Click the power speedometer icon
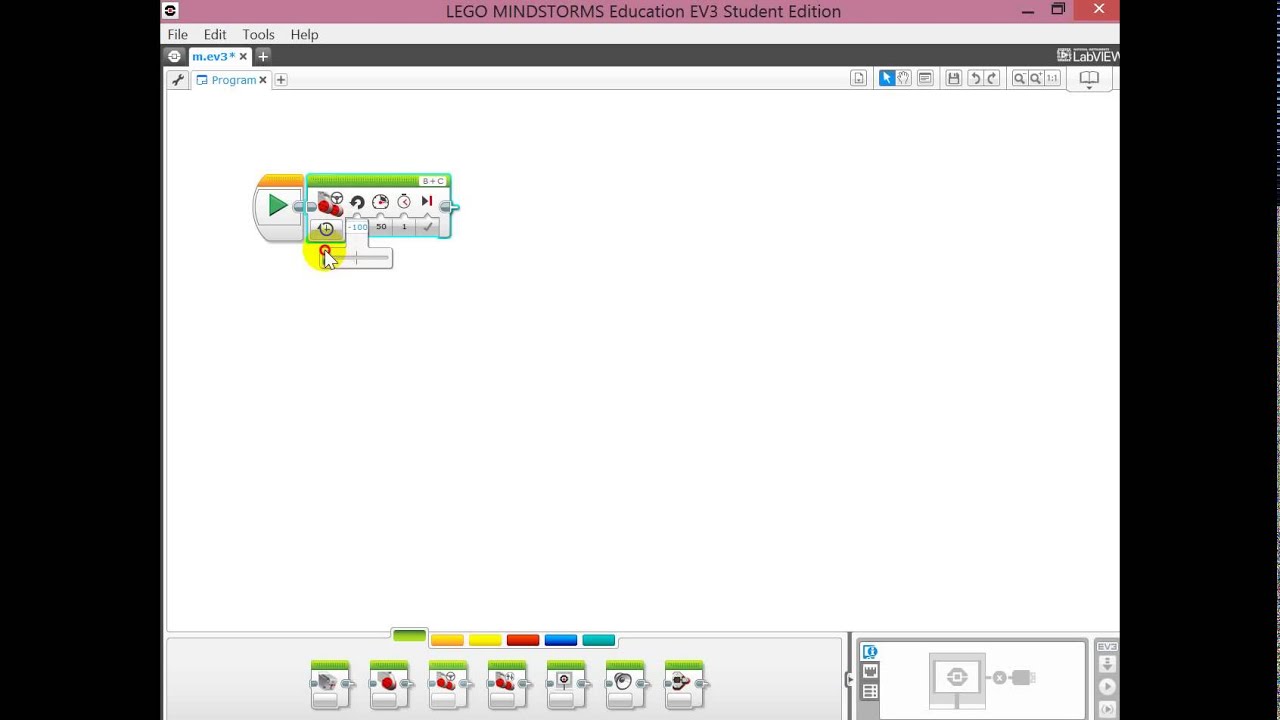 [x=380, y=202]
